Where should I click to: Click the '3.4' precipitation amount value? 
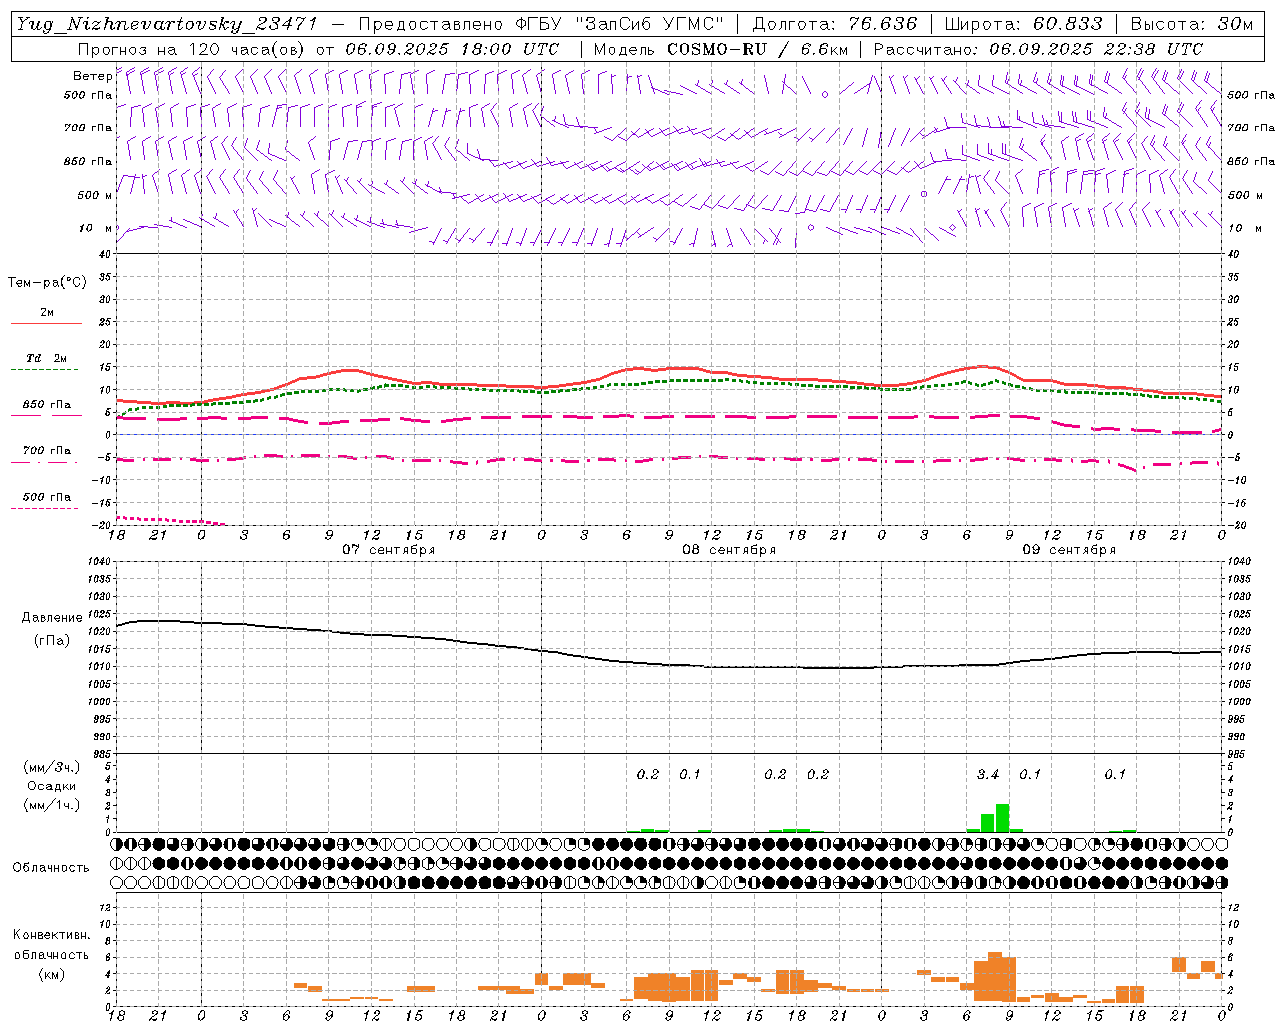[988, 774]
